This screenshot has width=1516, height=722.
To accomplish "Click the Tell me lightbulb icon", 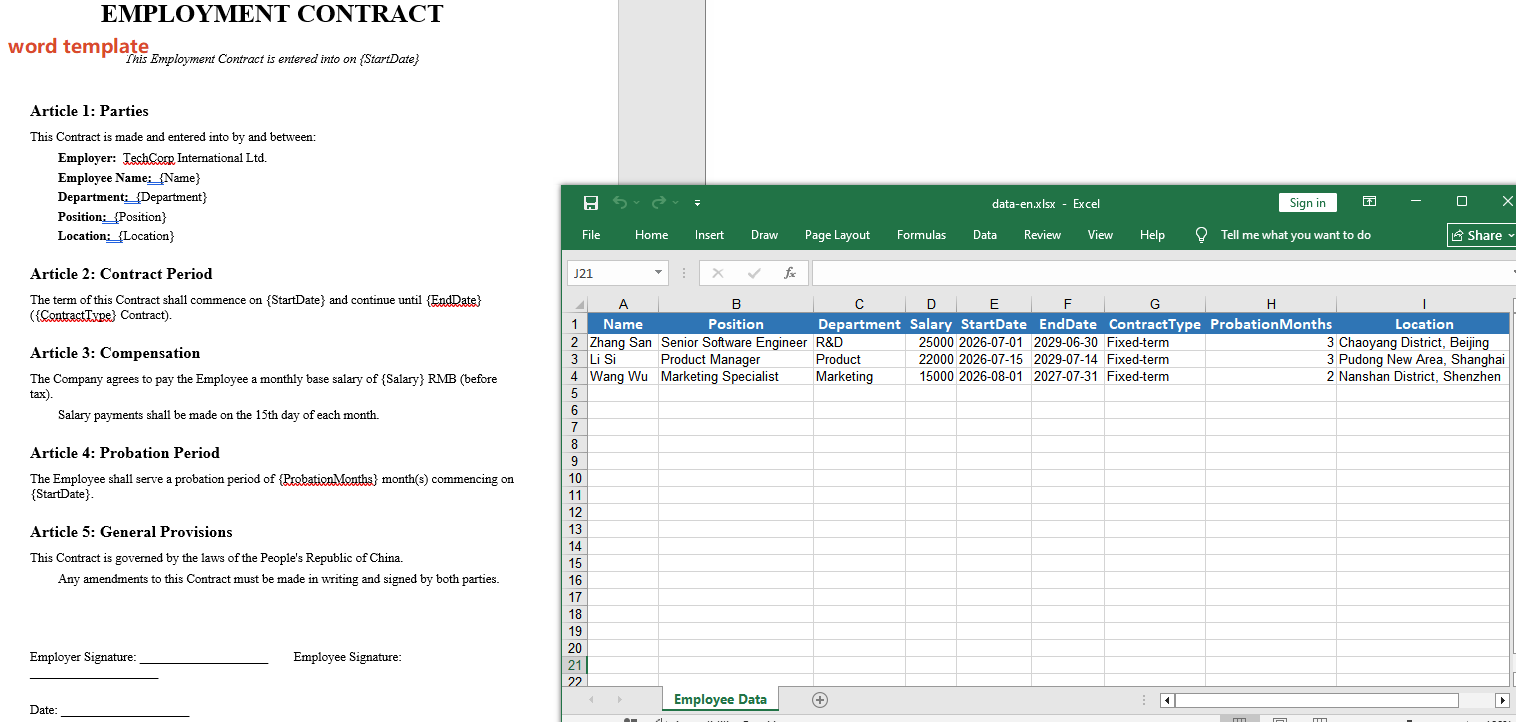I will click(x=1202, y=235).
